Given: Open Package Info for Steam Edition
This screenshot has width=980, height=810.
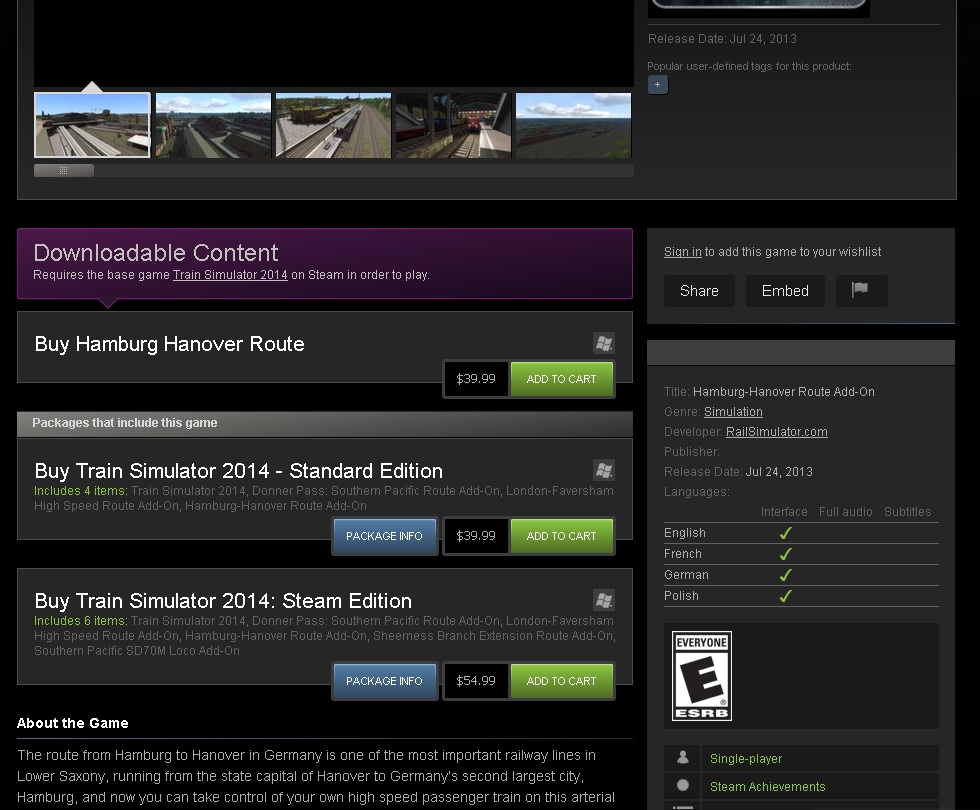Looking at the screenshot, I should pyautogui.click(x=384, y=681).
